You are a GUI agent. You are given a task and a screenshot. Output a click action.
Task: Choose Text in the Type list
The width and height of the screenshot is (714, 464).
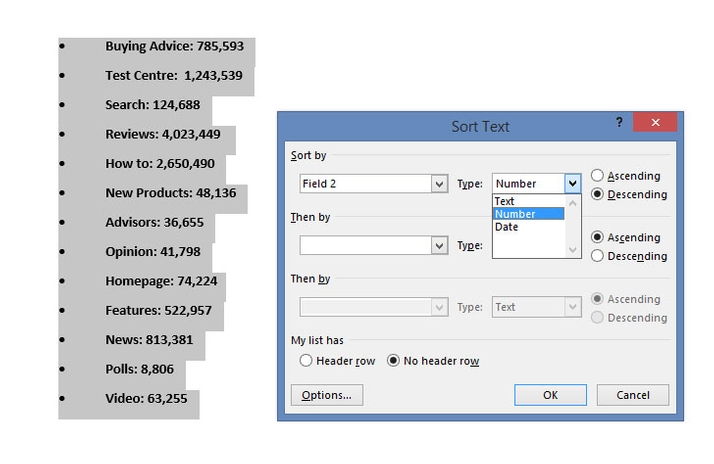(528, 201)
